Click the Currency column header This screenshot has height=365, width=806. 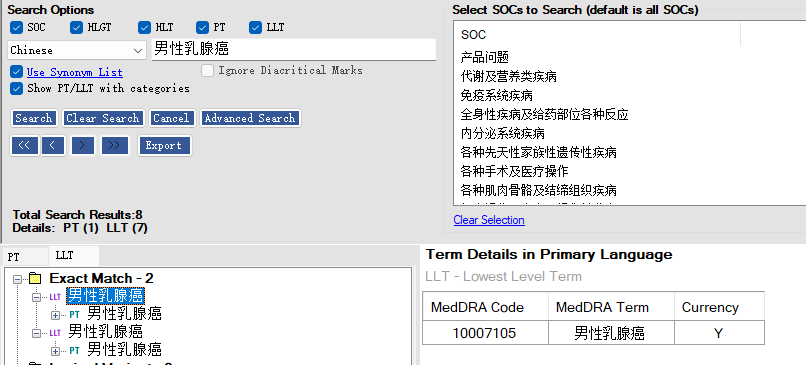[719, 307]
